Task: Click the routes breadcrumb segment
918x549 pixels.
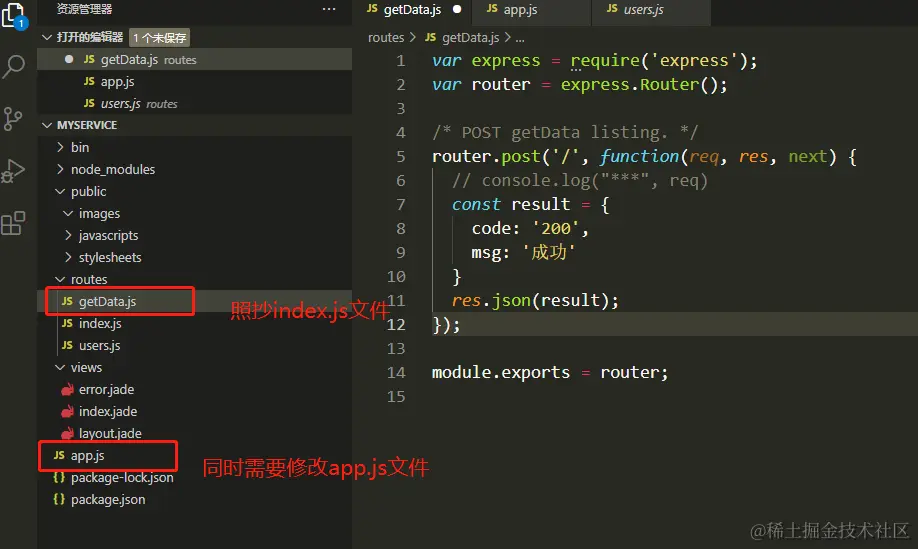Action: tap(386, 37)
